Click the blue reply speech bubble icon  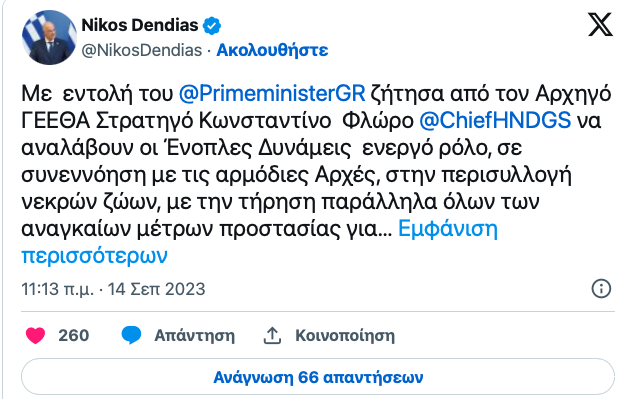point(131,335)
